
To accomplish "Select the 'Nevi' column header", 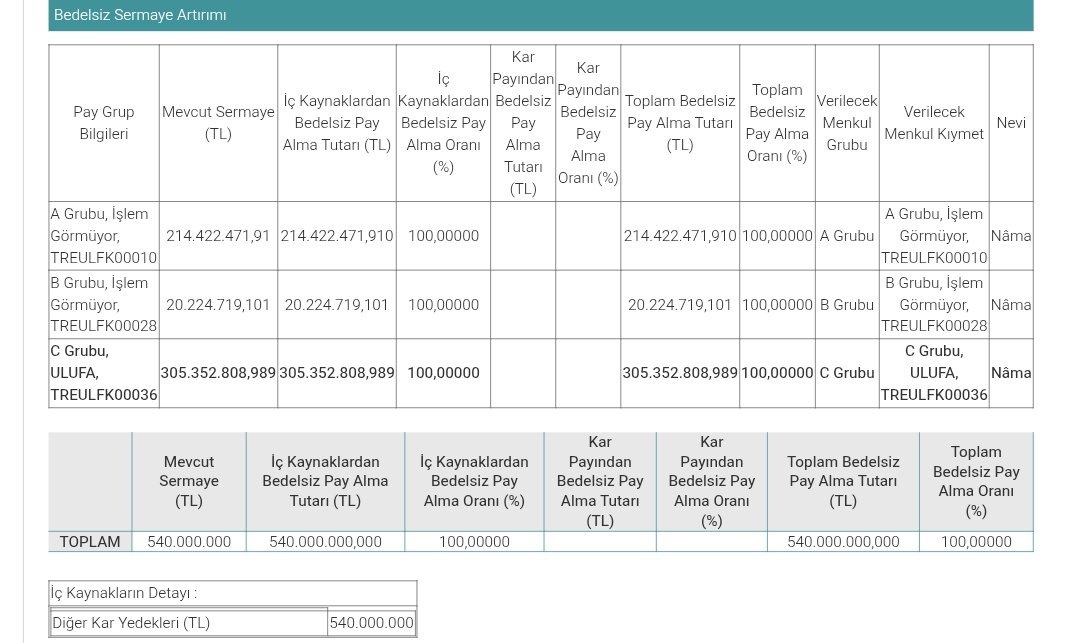I will click(x=1011, y=123).
